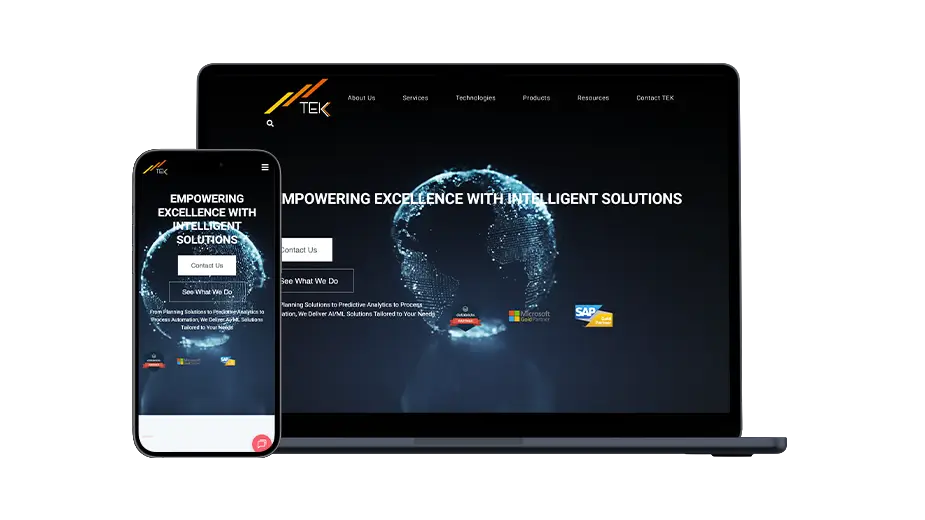The image size is (925, 520).
Task: Open the Services menu item
Action: coord(415,98)
